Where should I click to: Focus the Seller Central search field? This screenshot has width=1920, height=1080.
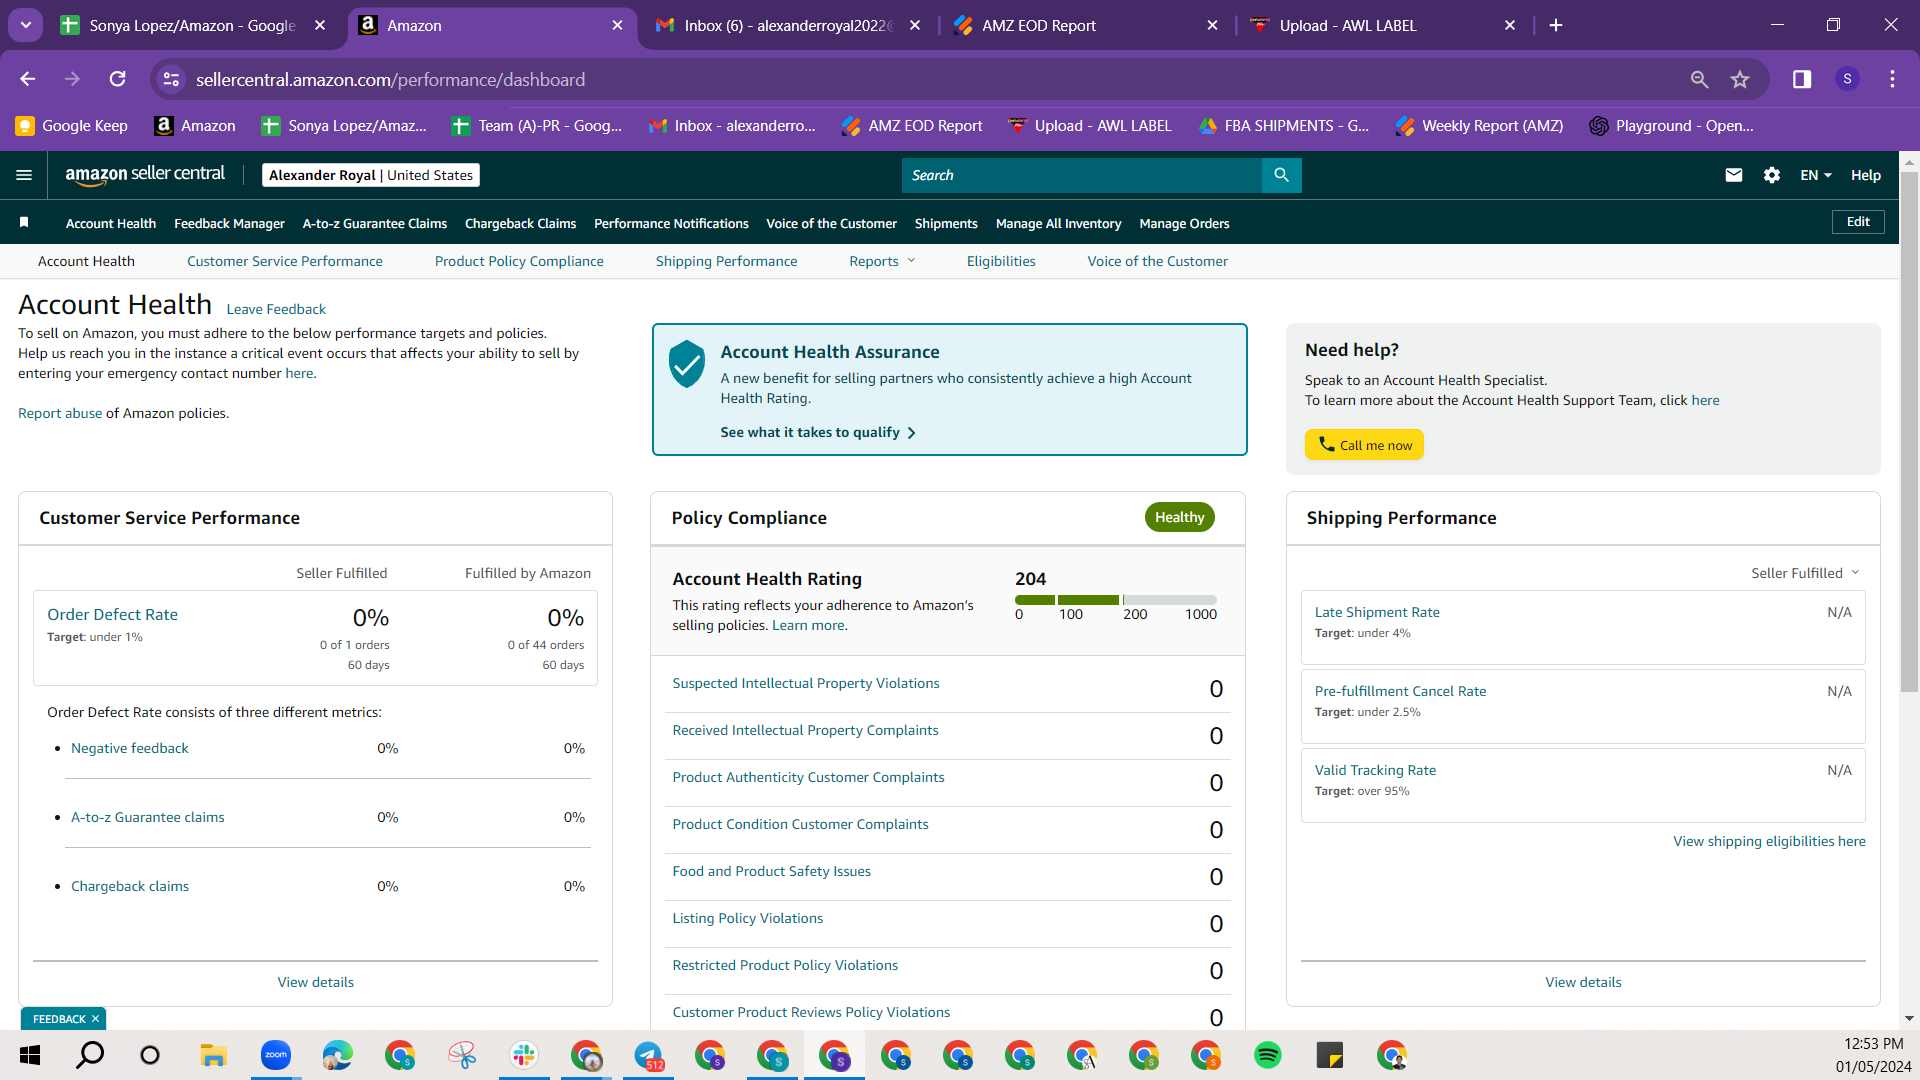[1082, 175]
